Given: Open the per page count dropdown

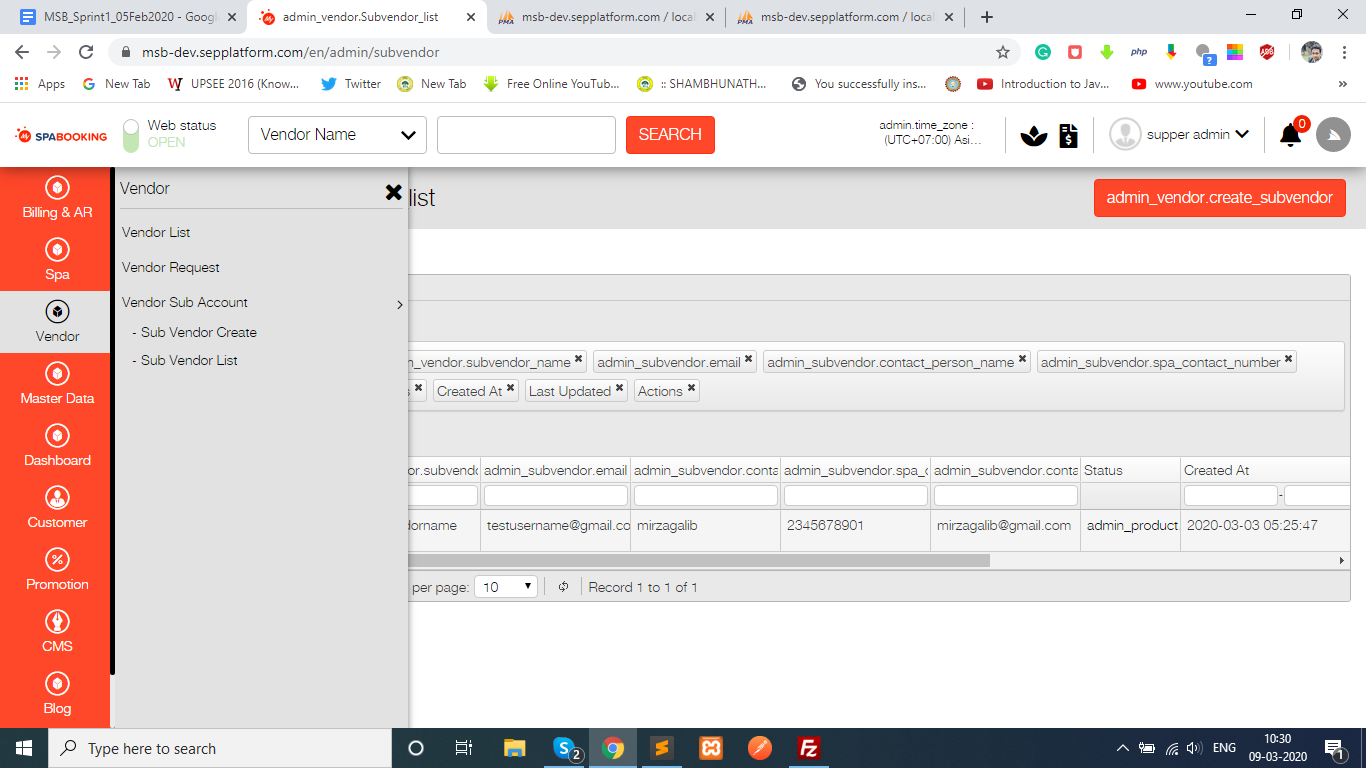Looking at the screenshot, I should click(506, 587).
